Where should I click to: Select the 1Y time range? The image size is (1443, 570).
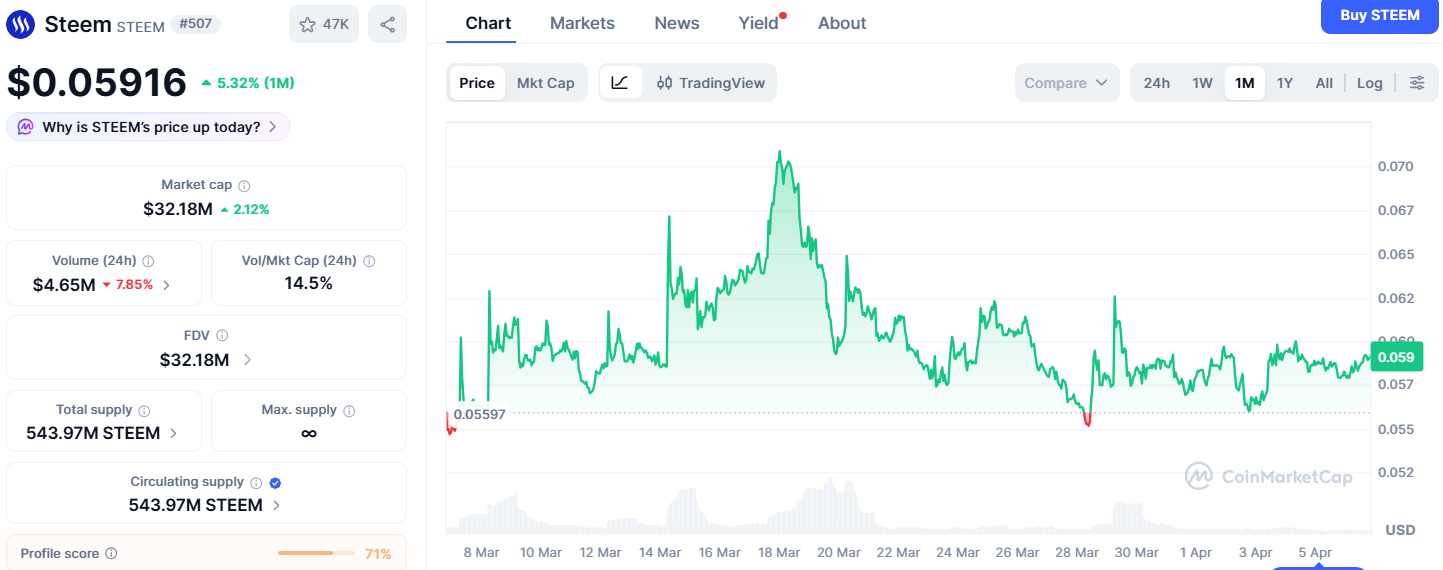pos(1285,83)
